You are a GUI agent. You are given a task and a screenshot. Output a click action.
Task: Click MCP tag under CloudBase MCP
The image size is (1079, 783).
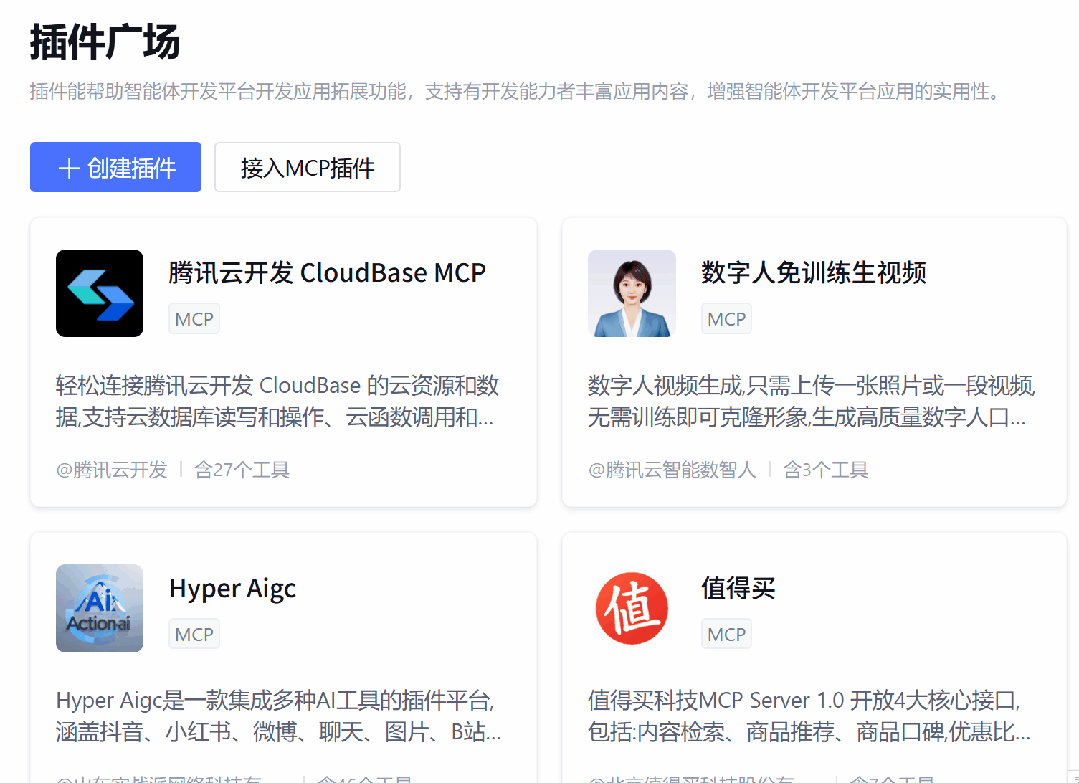coord(194,319)
